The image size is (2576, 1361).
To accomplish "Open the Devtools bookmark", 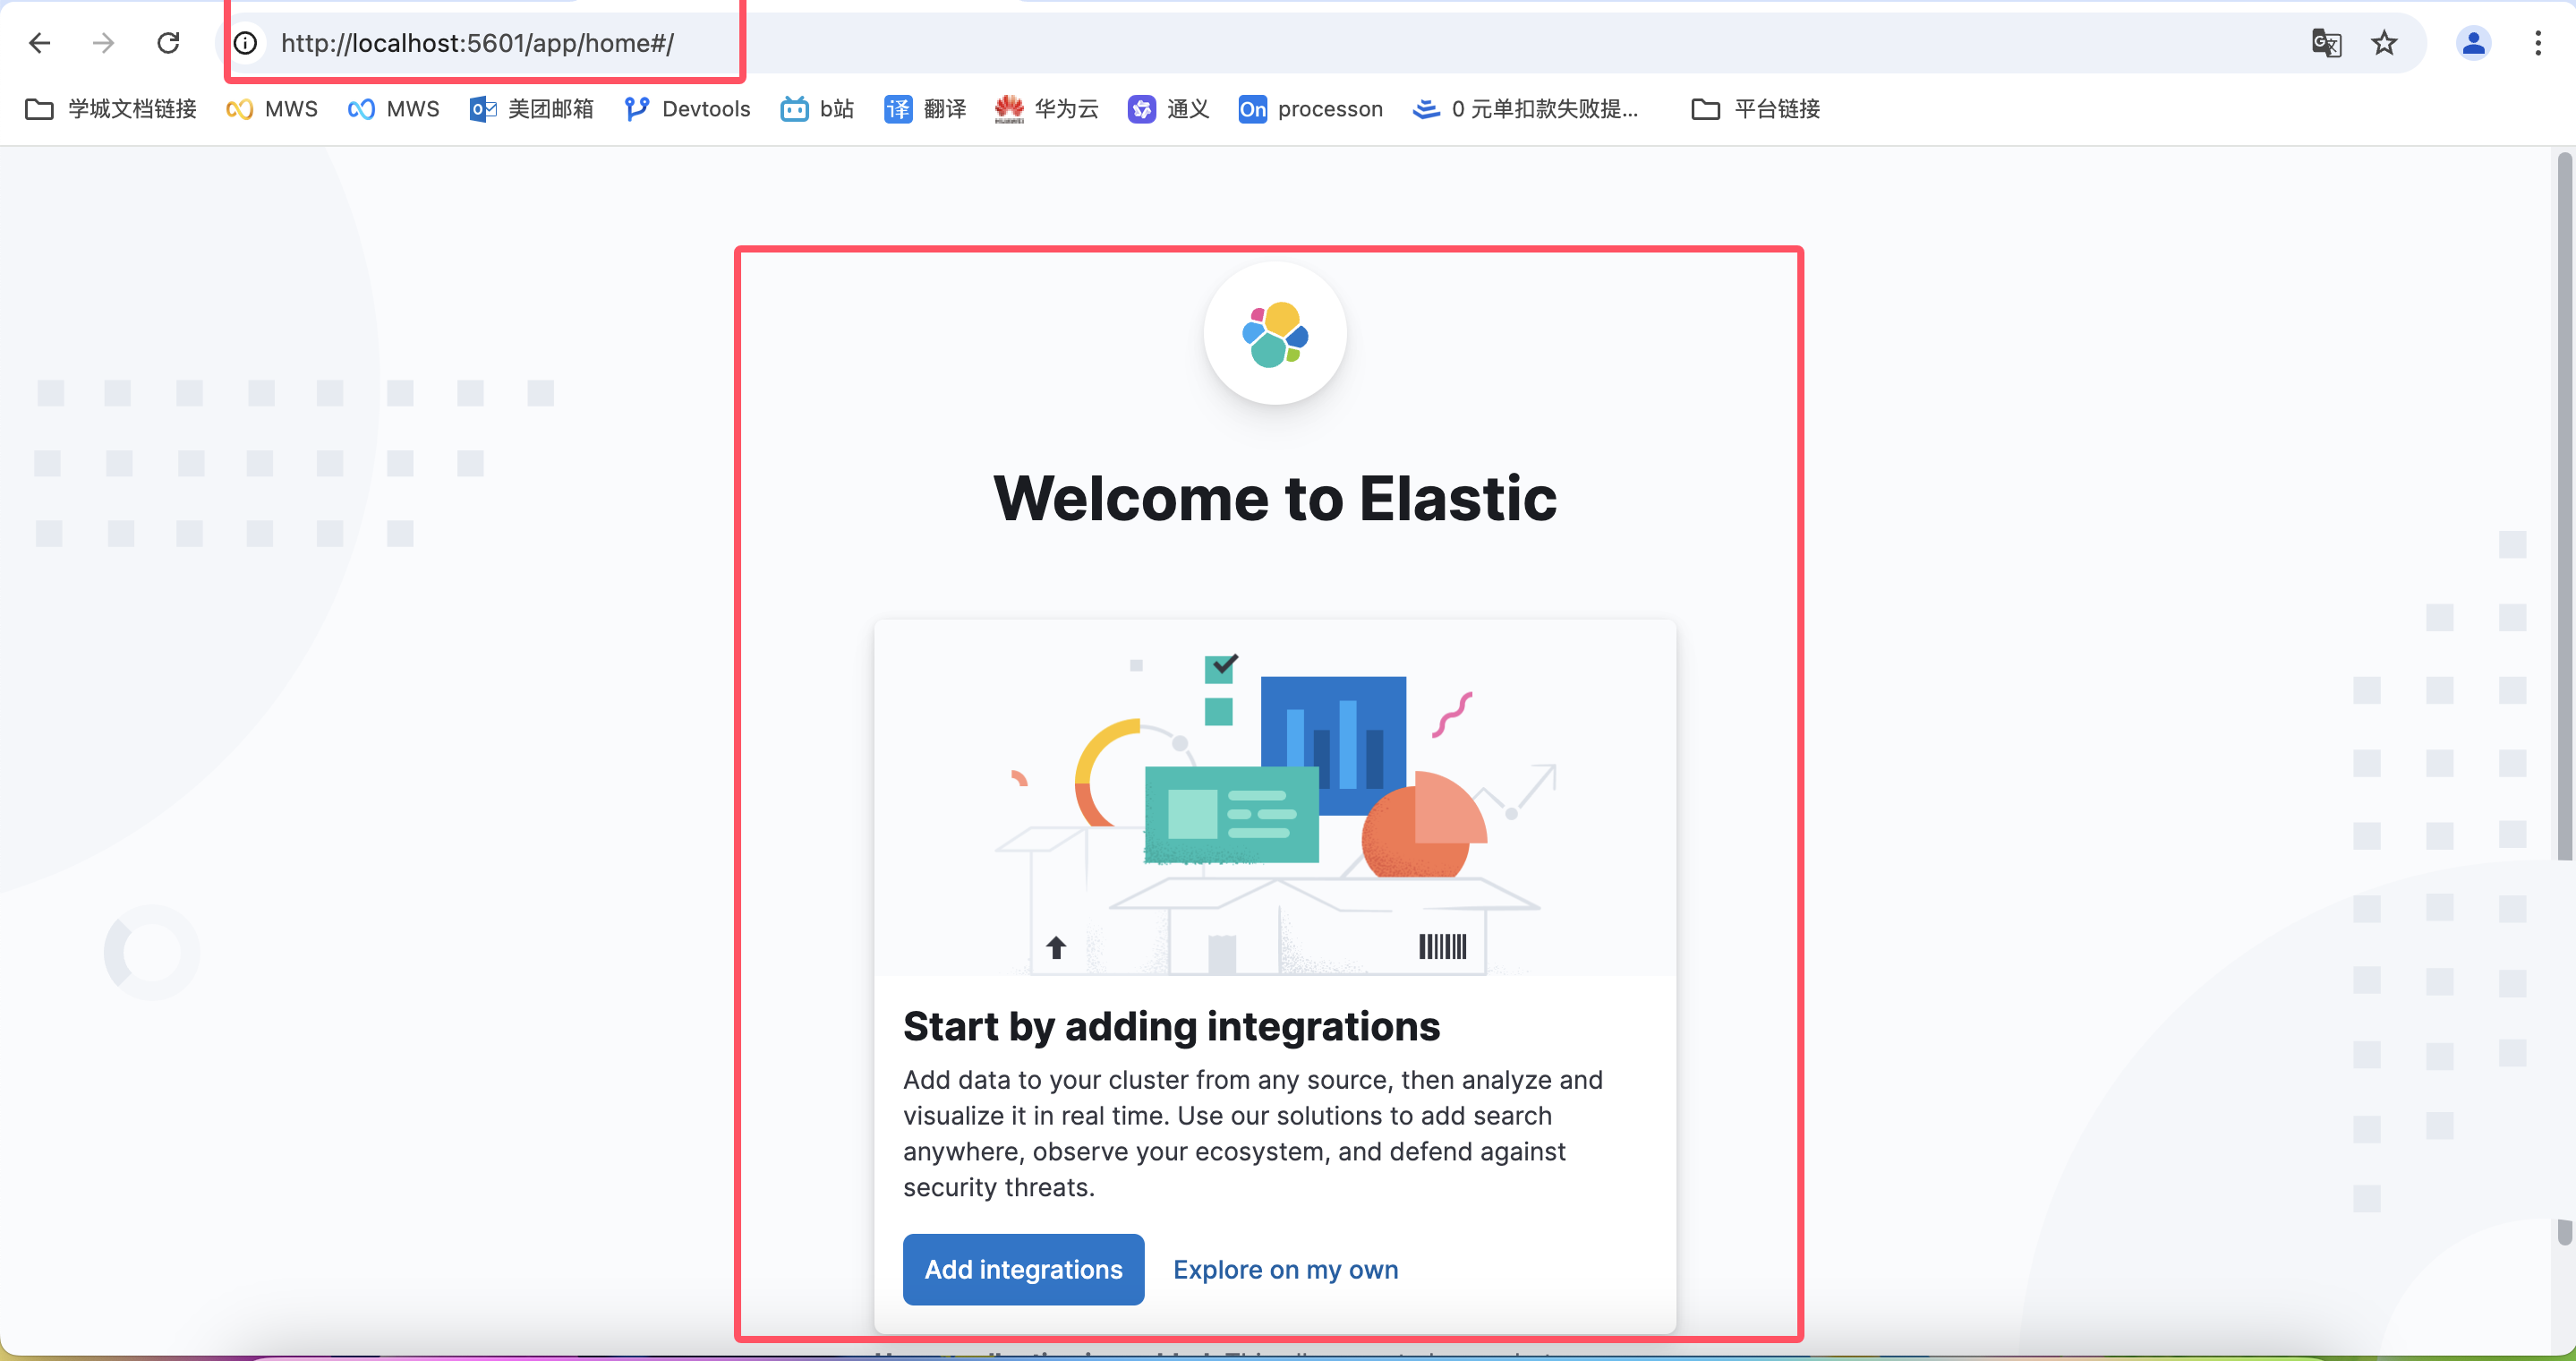I will (x=687, y=109).
